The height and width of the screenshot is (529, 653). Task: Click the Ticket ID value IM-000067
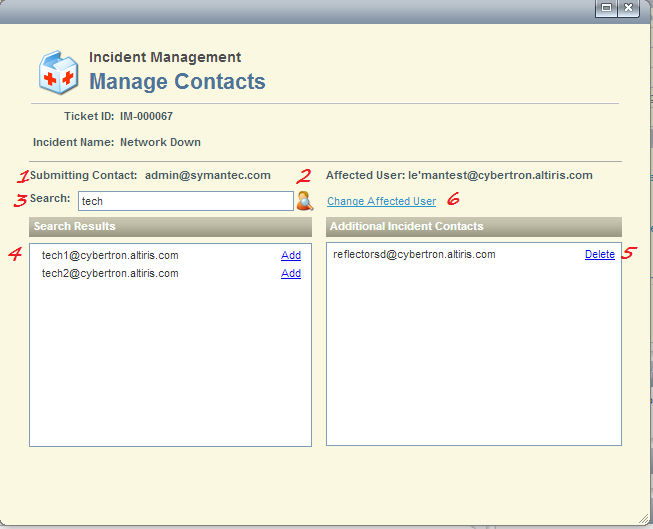[146, 116]
